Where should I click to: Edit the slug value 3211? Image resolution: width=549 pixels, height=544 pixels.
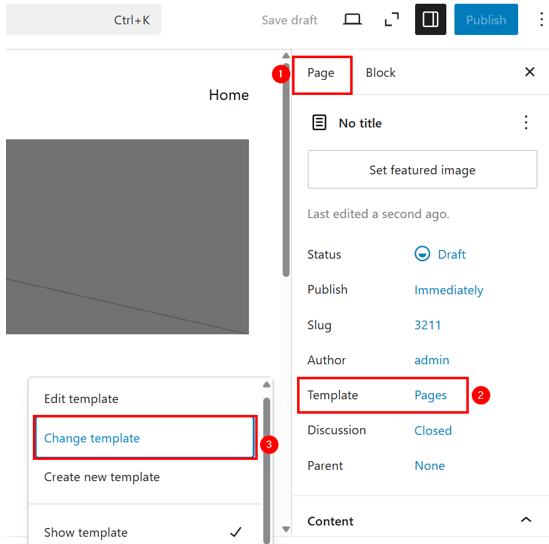tap(427, 325)
